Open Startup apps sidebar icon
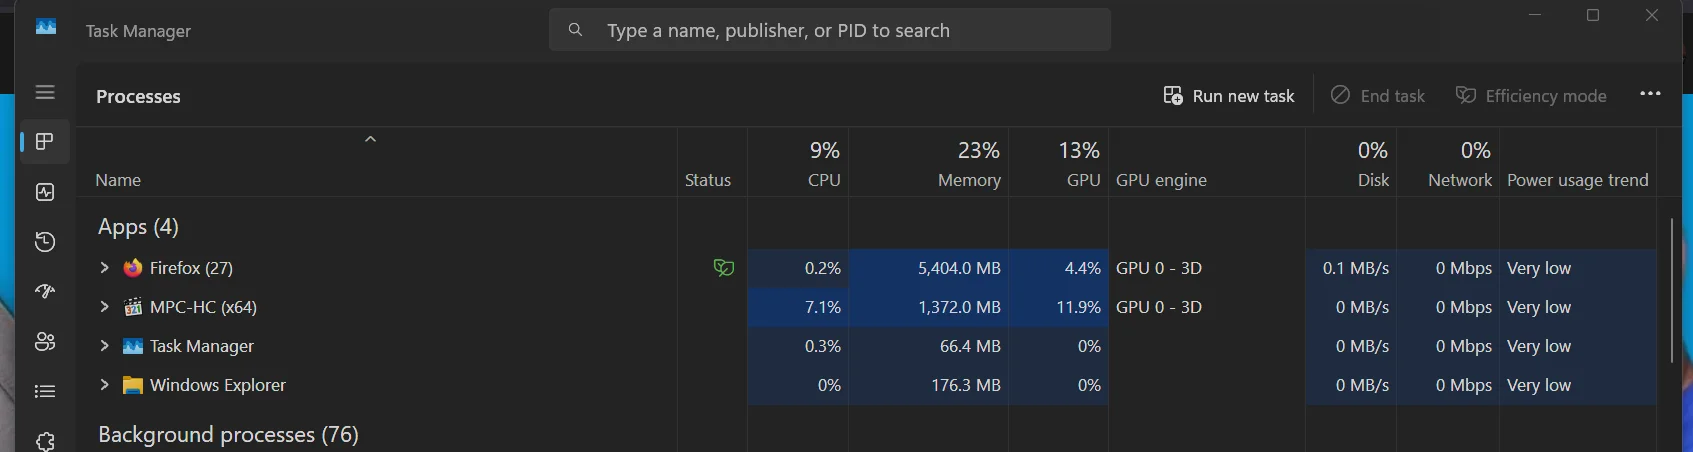This screenshot has height=452, width=1693. pos(45,291)
